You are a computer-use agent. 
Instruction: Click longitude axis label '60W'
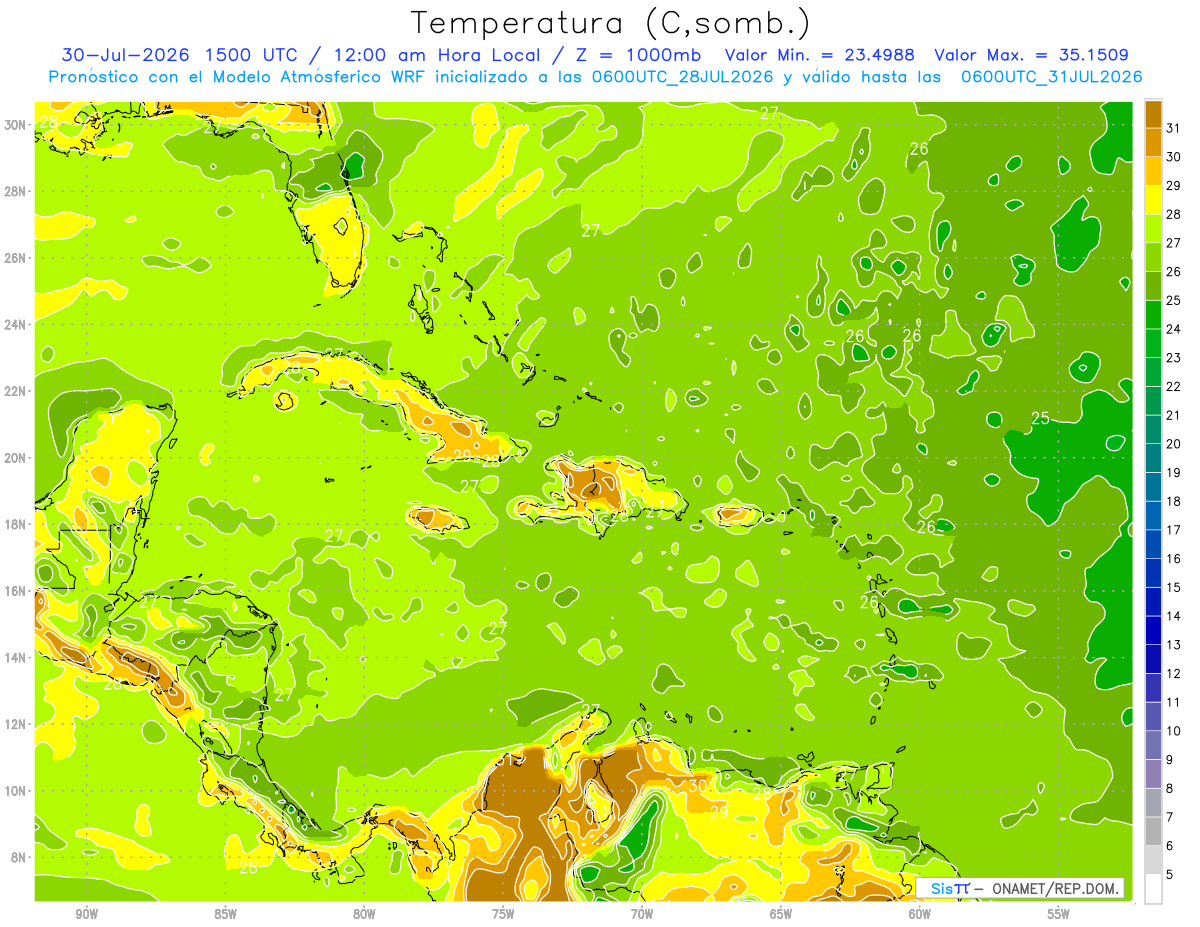coord(920,914)
